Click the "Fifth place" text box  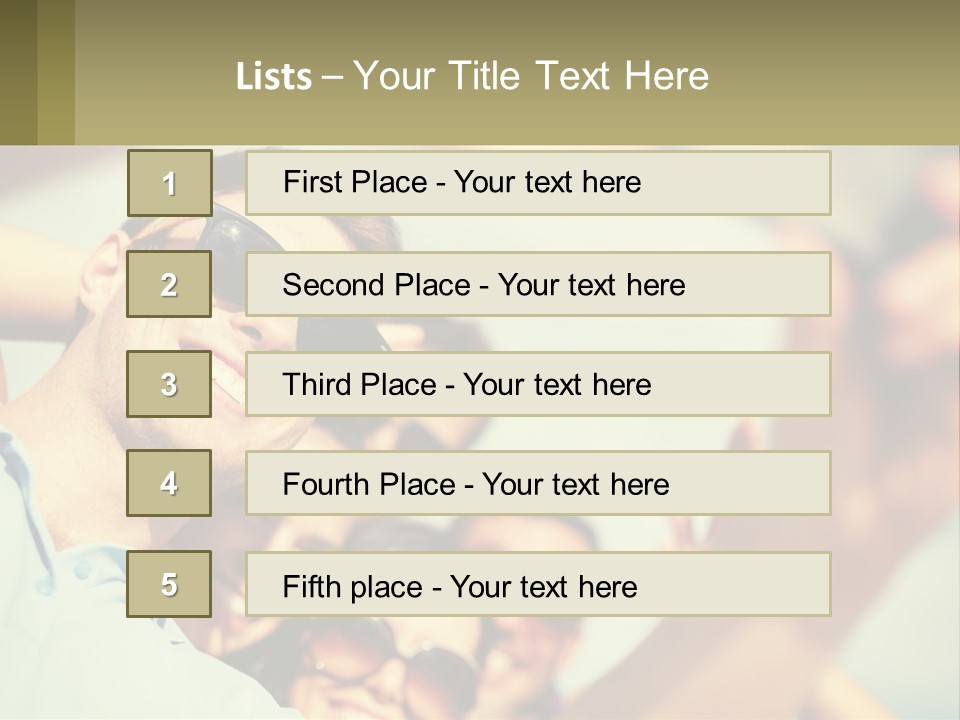[x=538, y=585]
